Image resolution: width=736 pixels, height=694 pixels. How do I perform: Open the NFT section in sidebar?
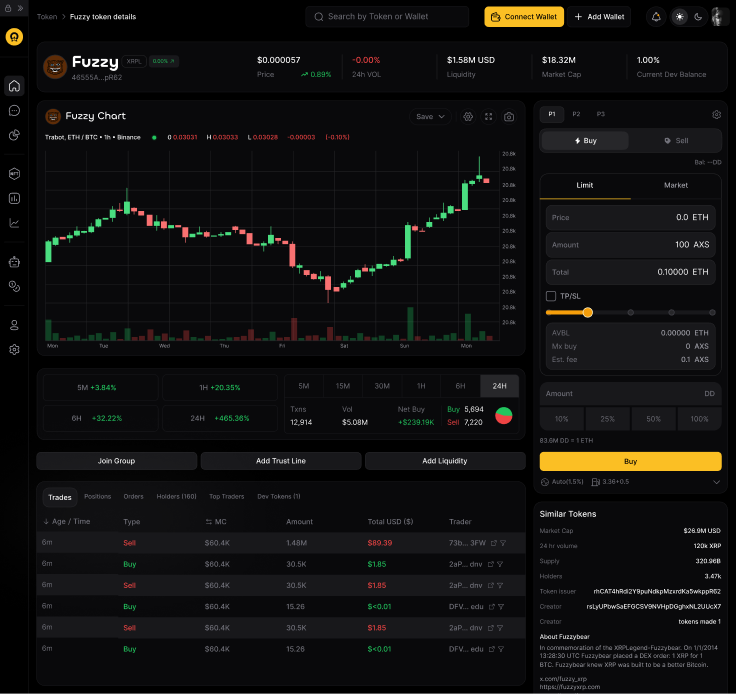(x=14, y=173)
